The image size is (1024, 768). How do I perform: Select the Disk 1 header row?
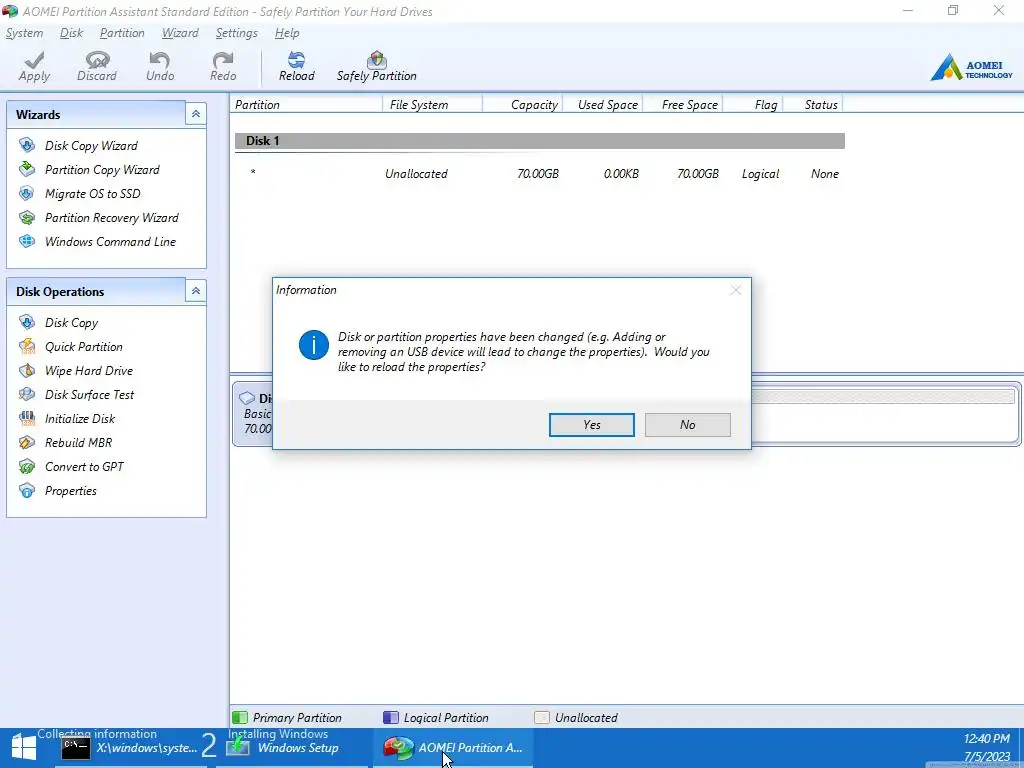pyautogui.click(x=539, y=141)
